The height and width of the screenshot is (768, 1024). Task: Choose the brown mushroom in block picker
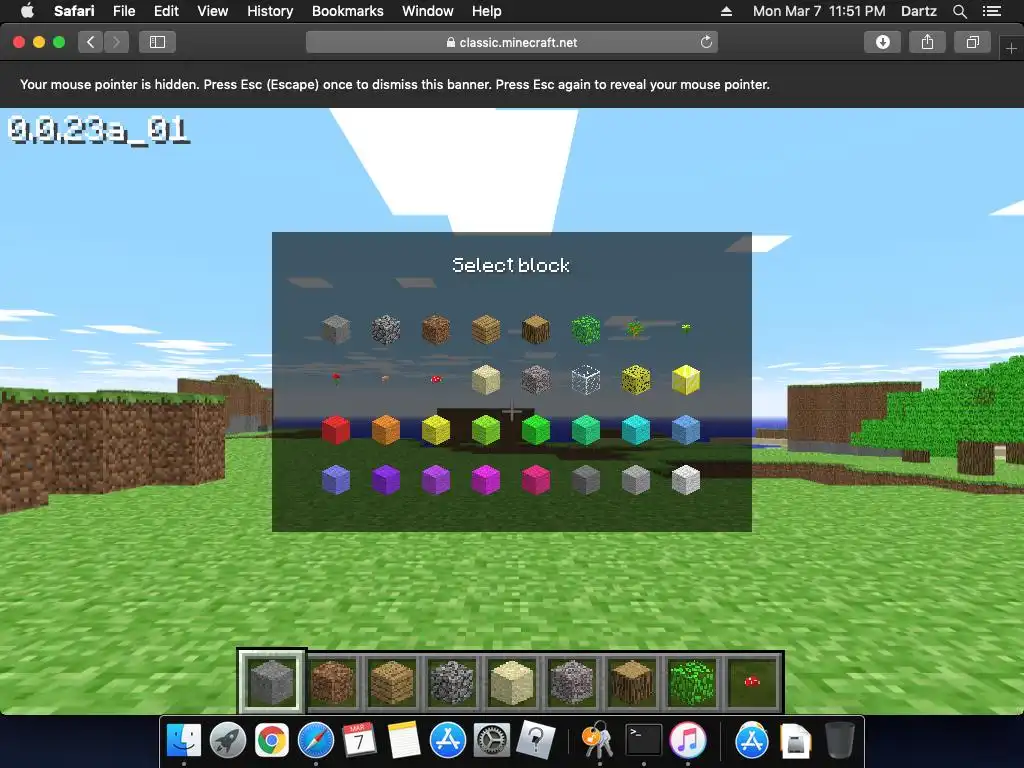pos(385,379)
